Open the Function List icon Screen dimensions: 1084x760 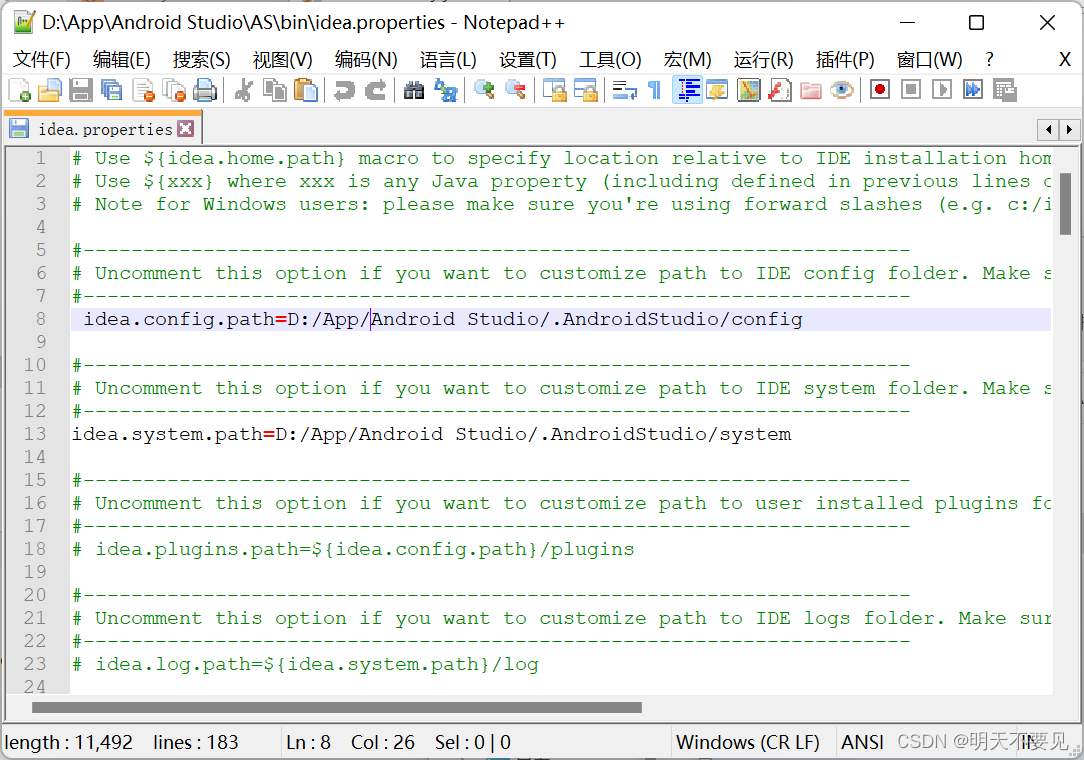(780, 91)
